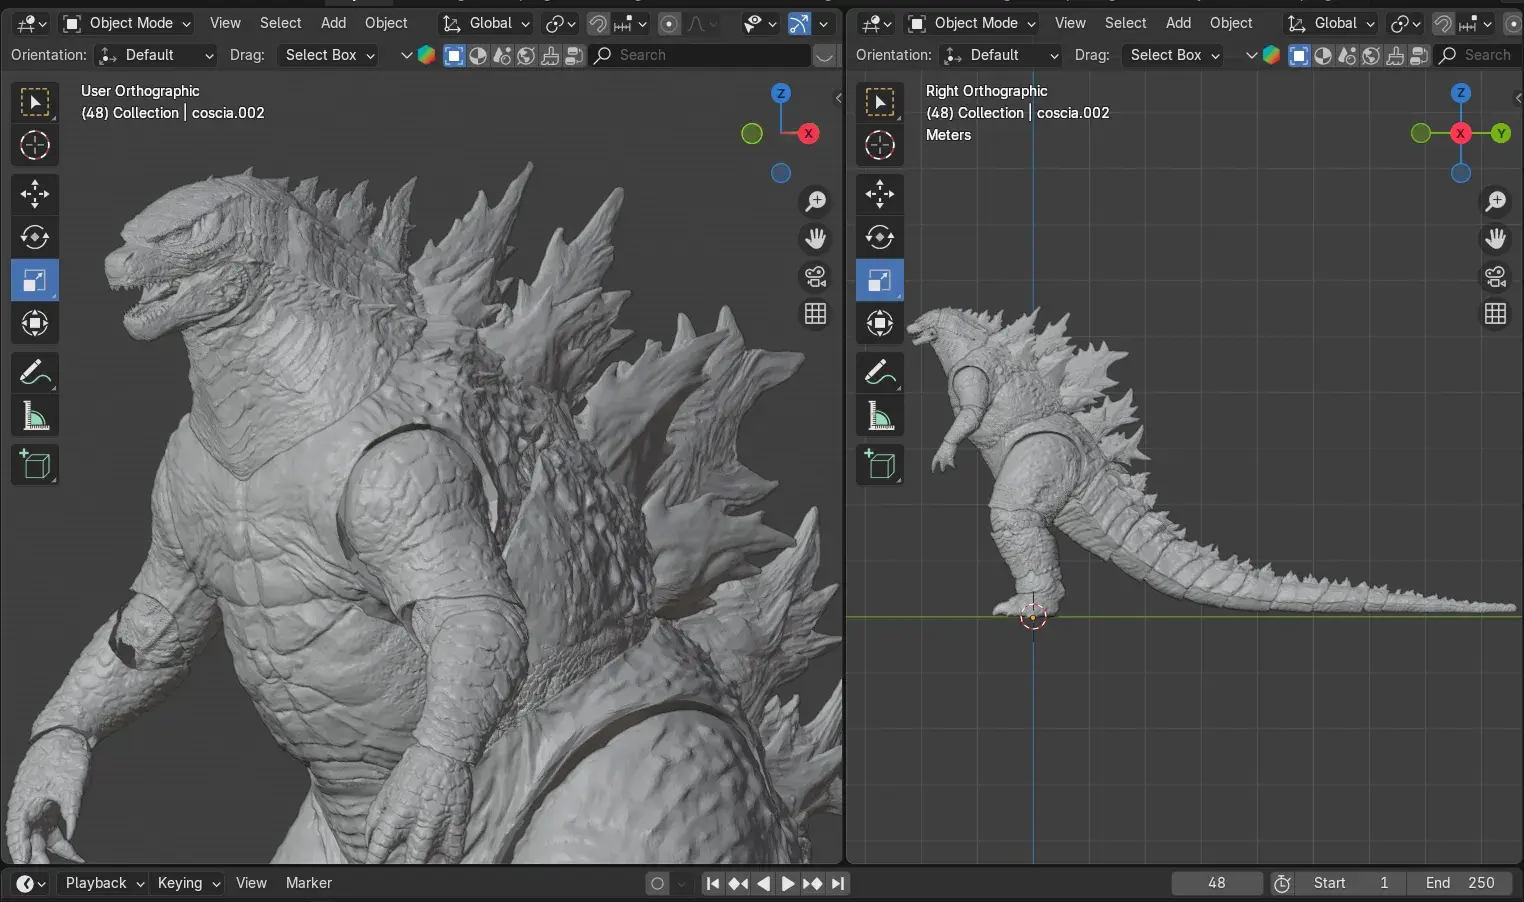Activate the Cursor tool in left viewport

tap(35, 146)
